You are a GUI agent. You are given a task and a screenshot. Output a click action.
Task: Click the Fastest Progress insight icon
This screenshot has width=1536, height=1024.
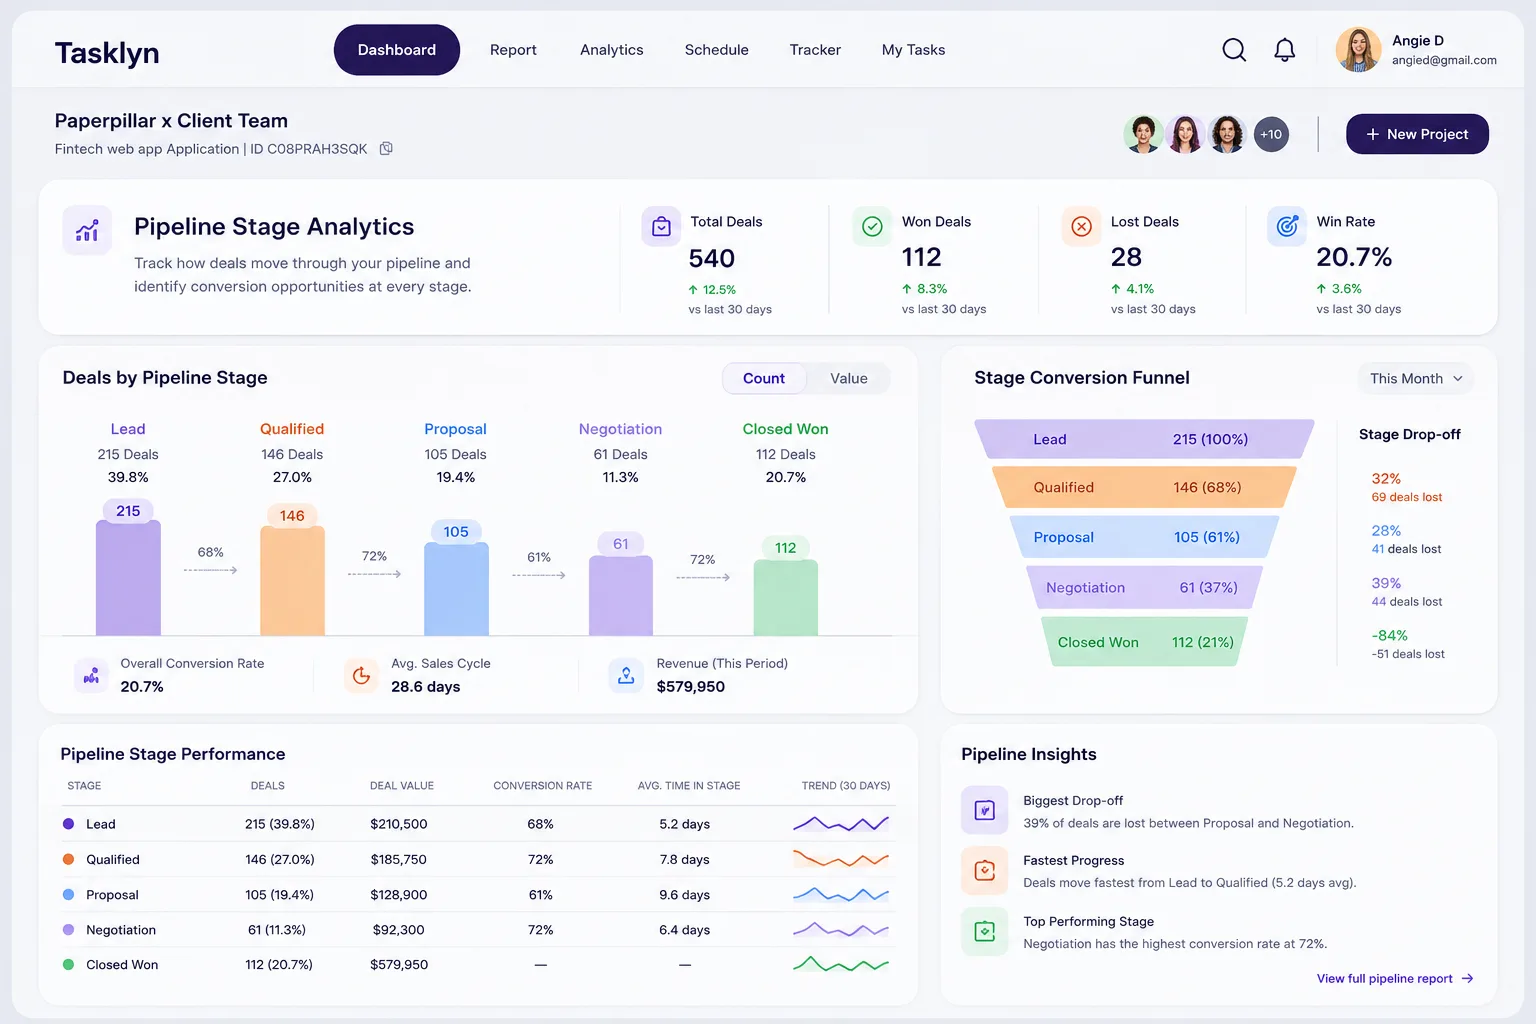[x=985, y=871]
